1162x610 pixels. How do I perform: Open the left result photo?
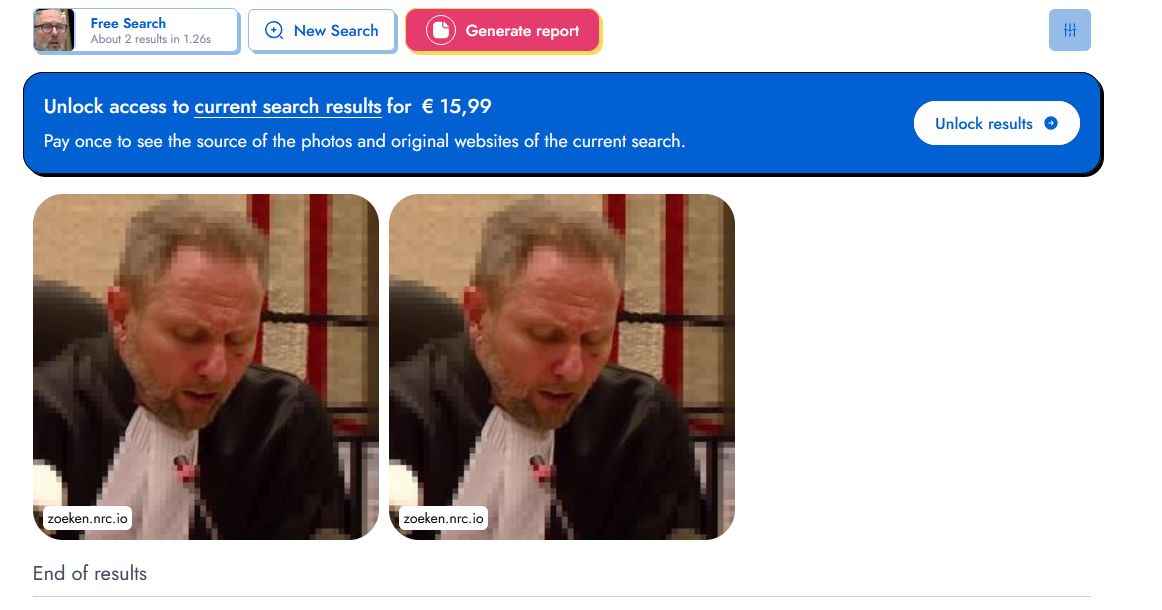coord(206,367)
